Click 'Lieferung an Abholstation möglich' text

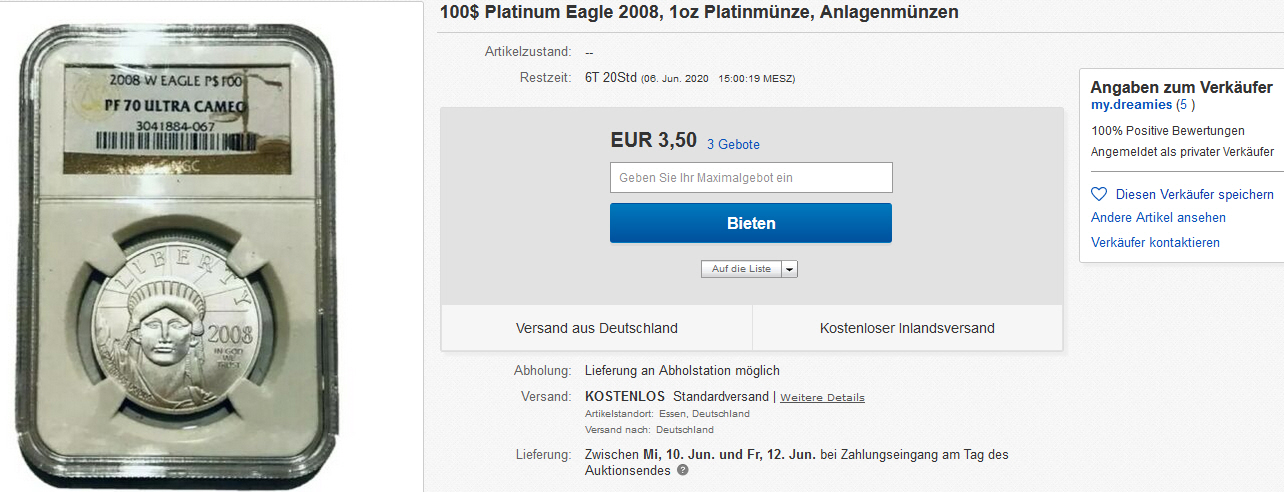(x=682, y=371)
